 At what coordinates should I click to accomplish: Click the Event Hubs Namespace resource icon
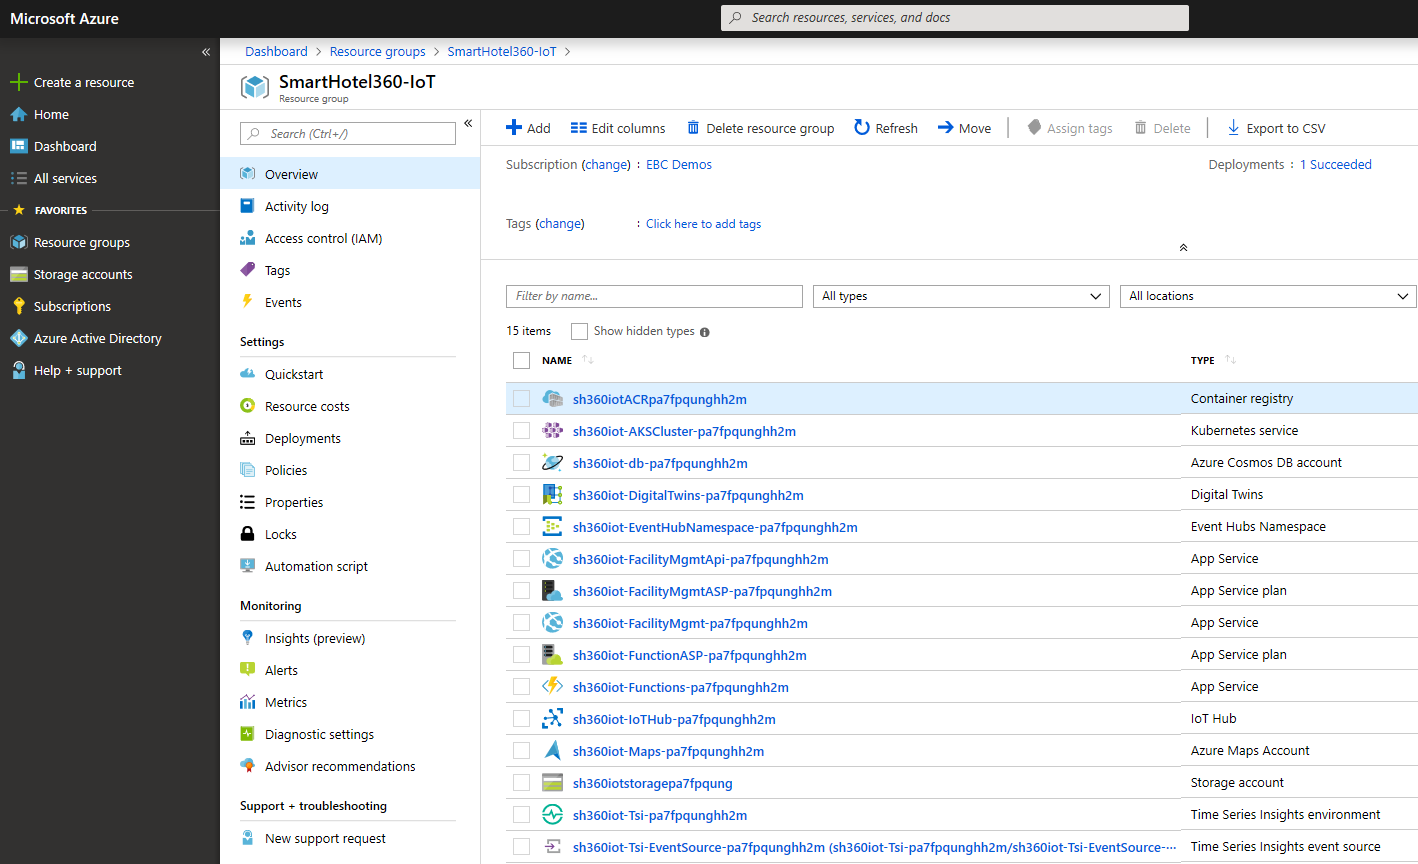coord(552,527)
